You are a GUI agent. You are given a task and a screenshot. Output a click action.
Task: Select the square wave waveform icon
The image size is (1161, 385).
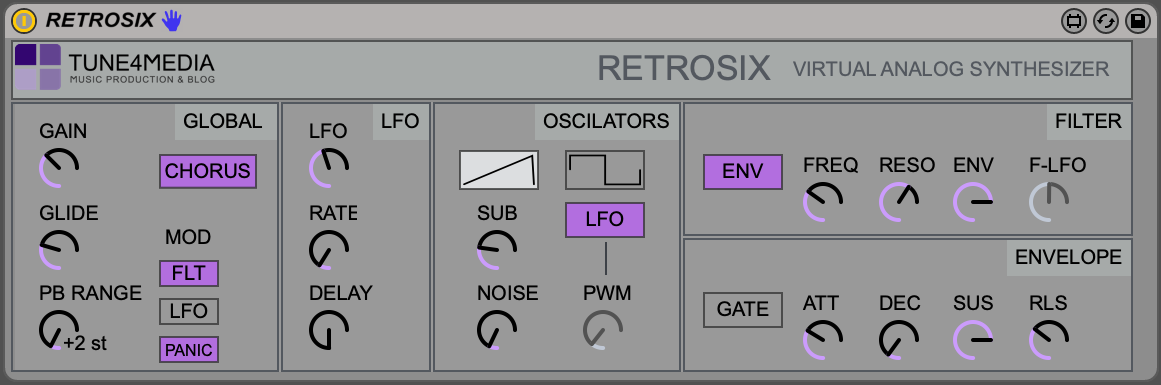pyautogui.click(x=605, y=170)
